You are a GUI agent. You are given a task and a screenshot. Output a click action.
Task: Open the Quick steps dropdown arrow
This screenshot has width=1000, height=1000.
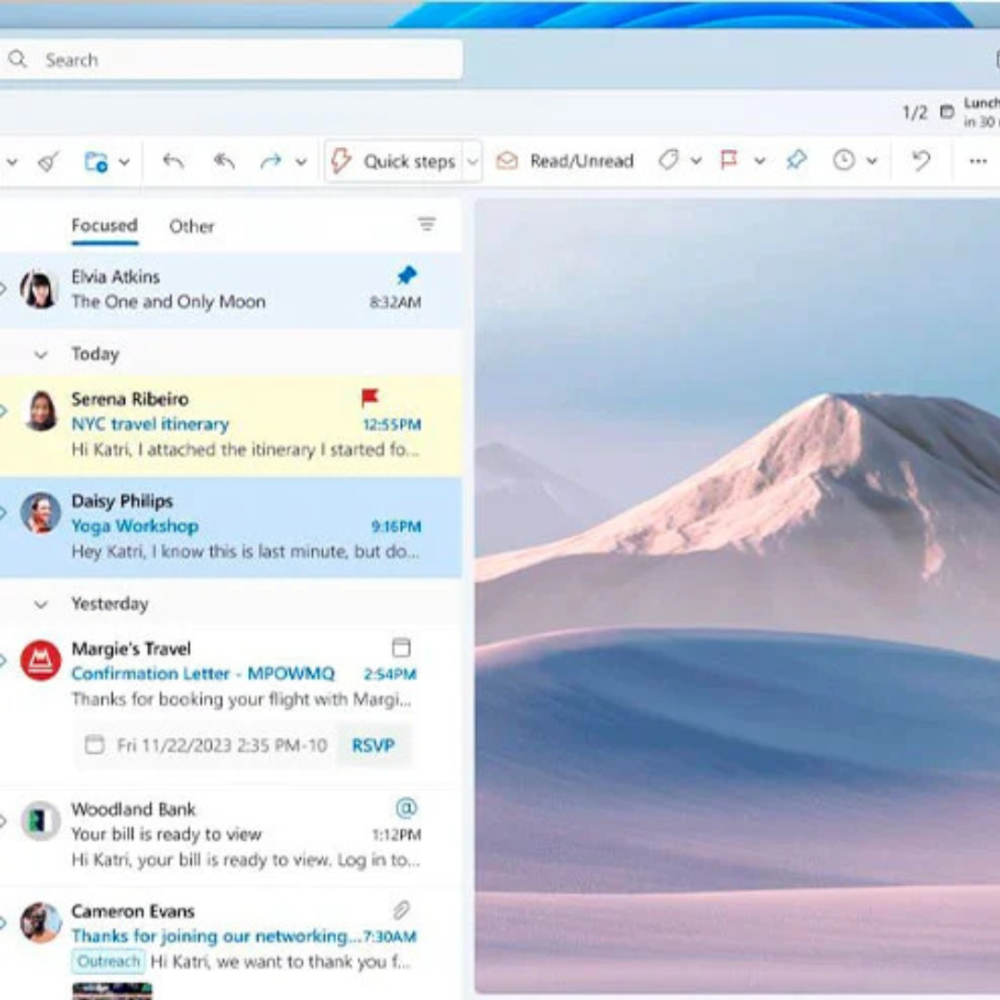[x=472, y=161]
